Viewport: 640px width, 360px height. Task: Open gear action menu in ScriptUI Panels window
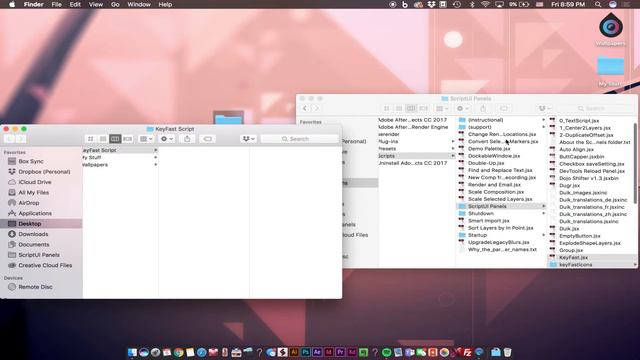pos(462,109)
